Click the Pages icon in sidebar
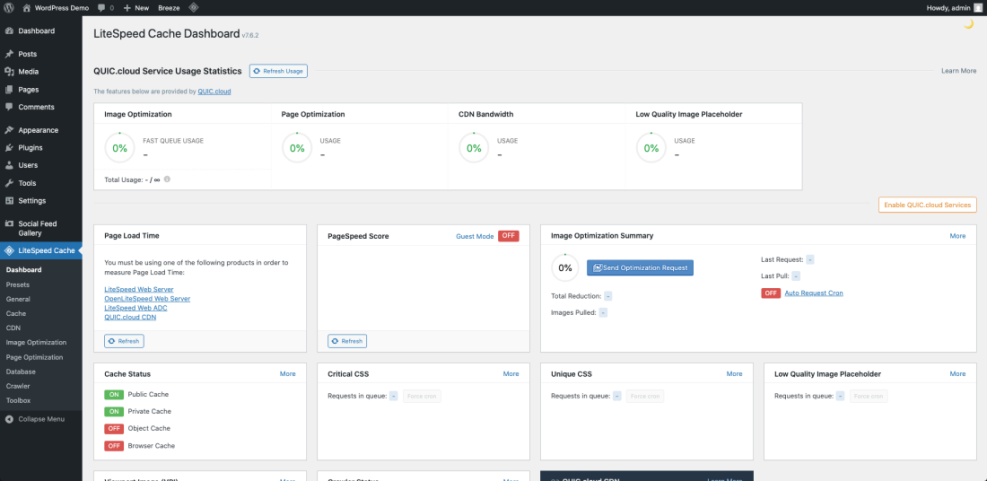 (x=9, y=89)
